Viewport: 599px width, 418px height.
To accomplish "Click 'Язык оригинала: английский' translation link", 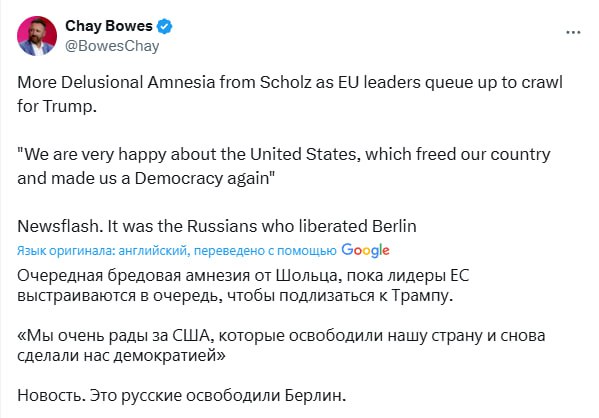I will tap(102, 251).
